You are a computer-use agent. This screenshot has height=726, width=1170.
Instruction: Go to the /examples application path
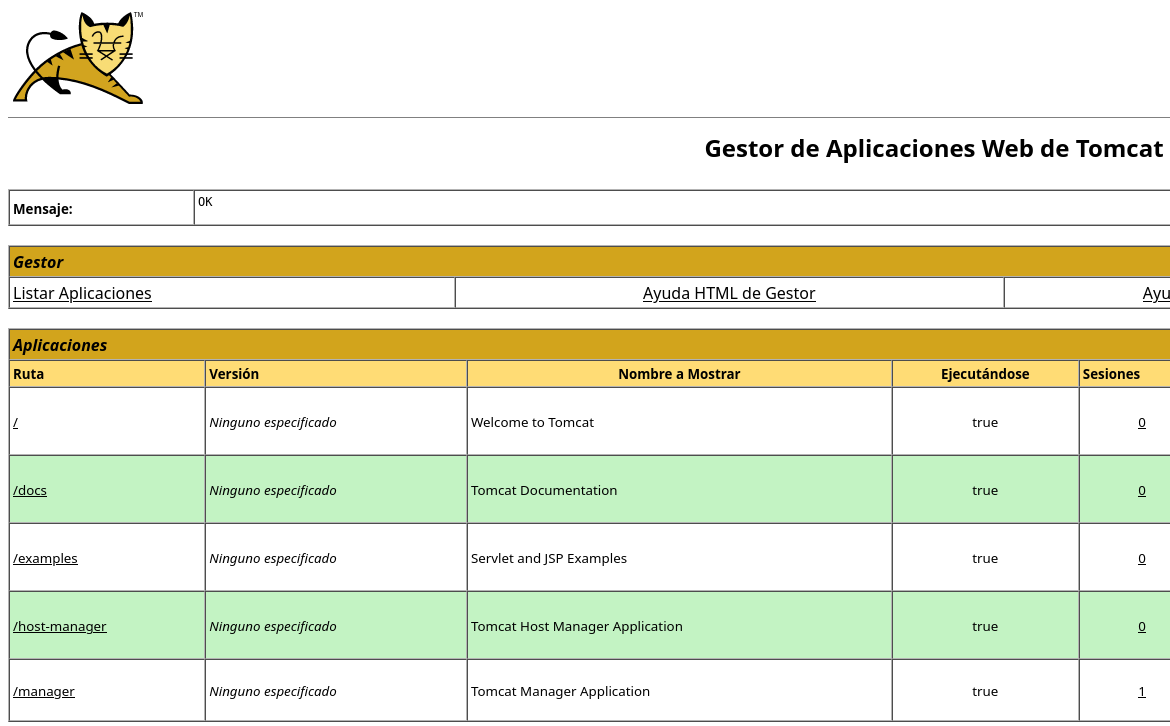pyautogui.click(x=45, y=558)
